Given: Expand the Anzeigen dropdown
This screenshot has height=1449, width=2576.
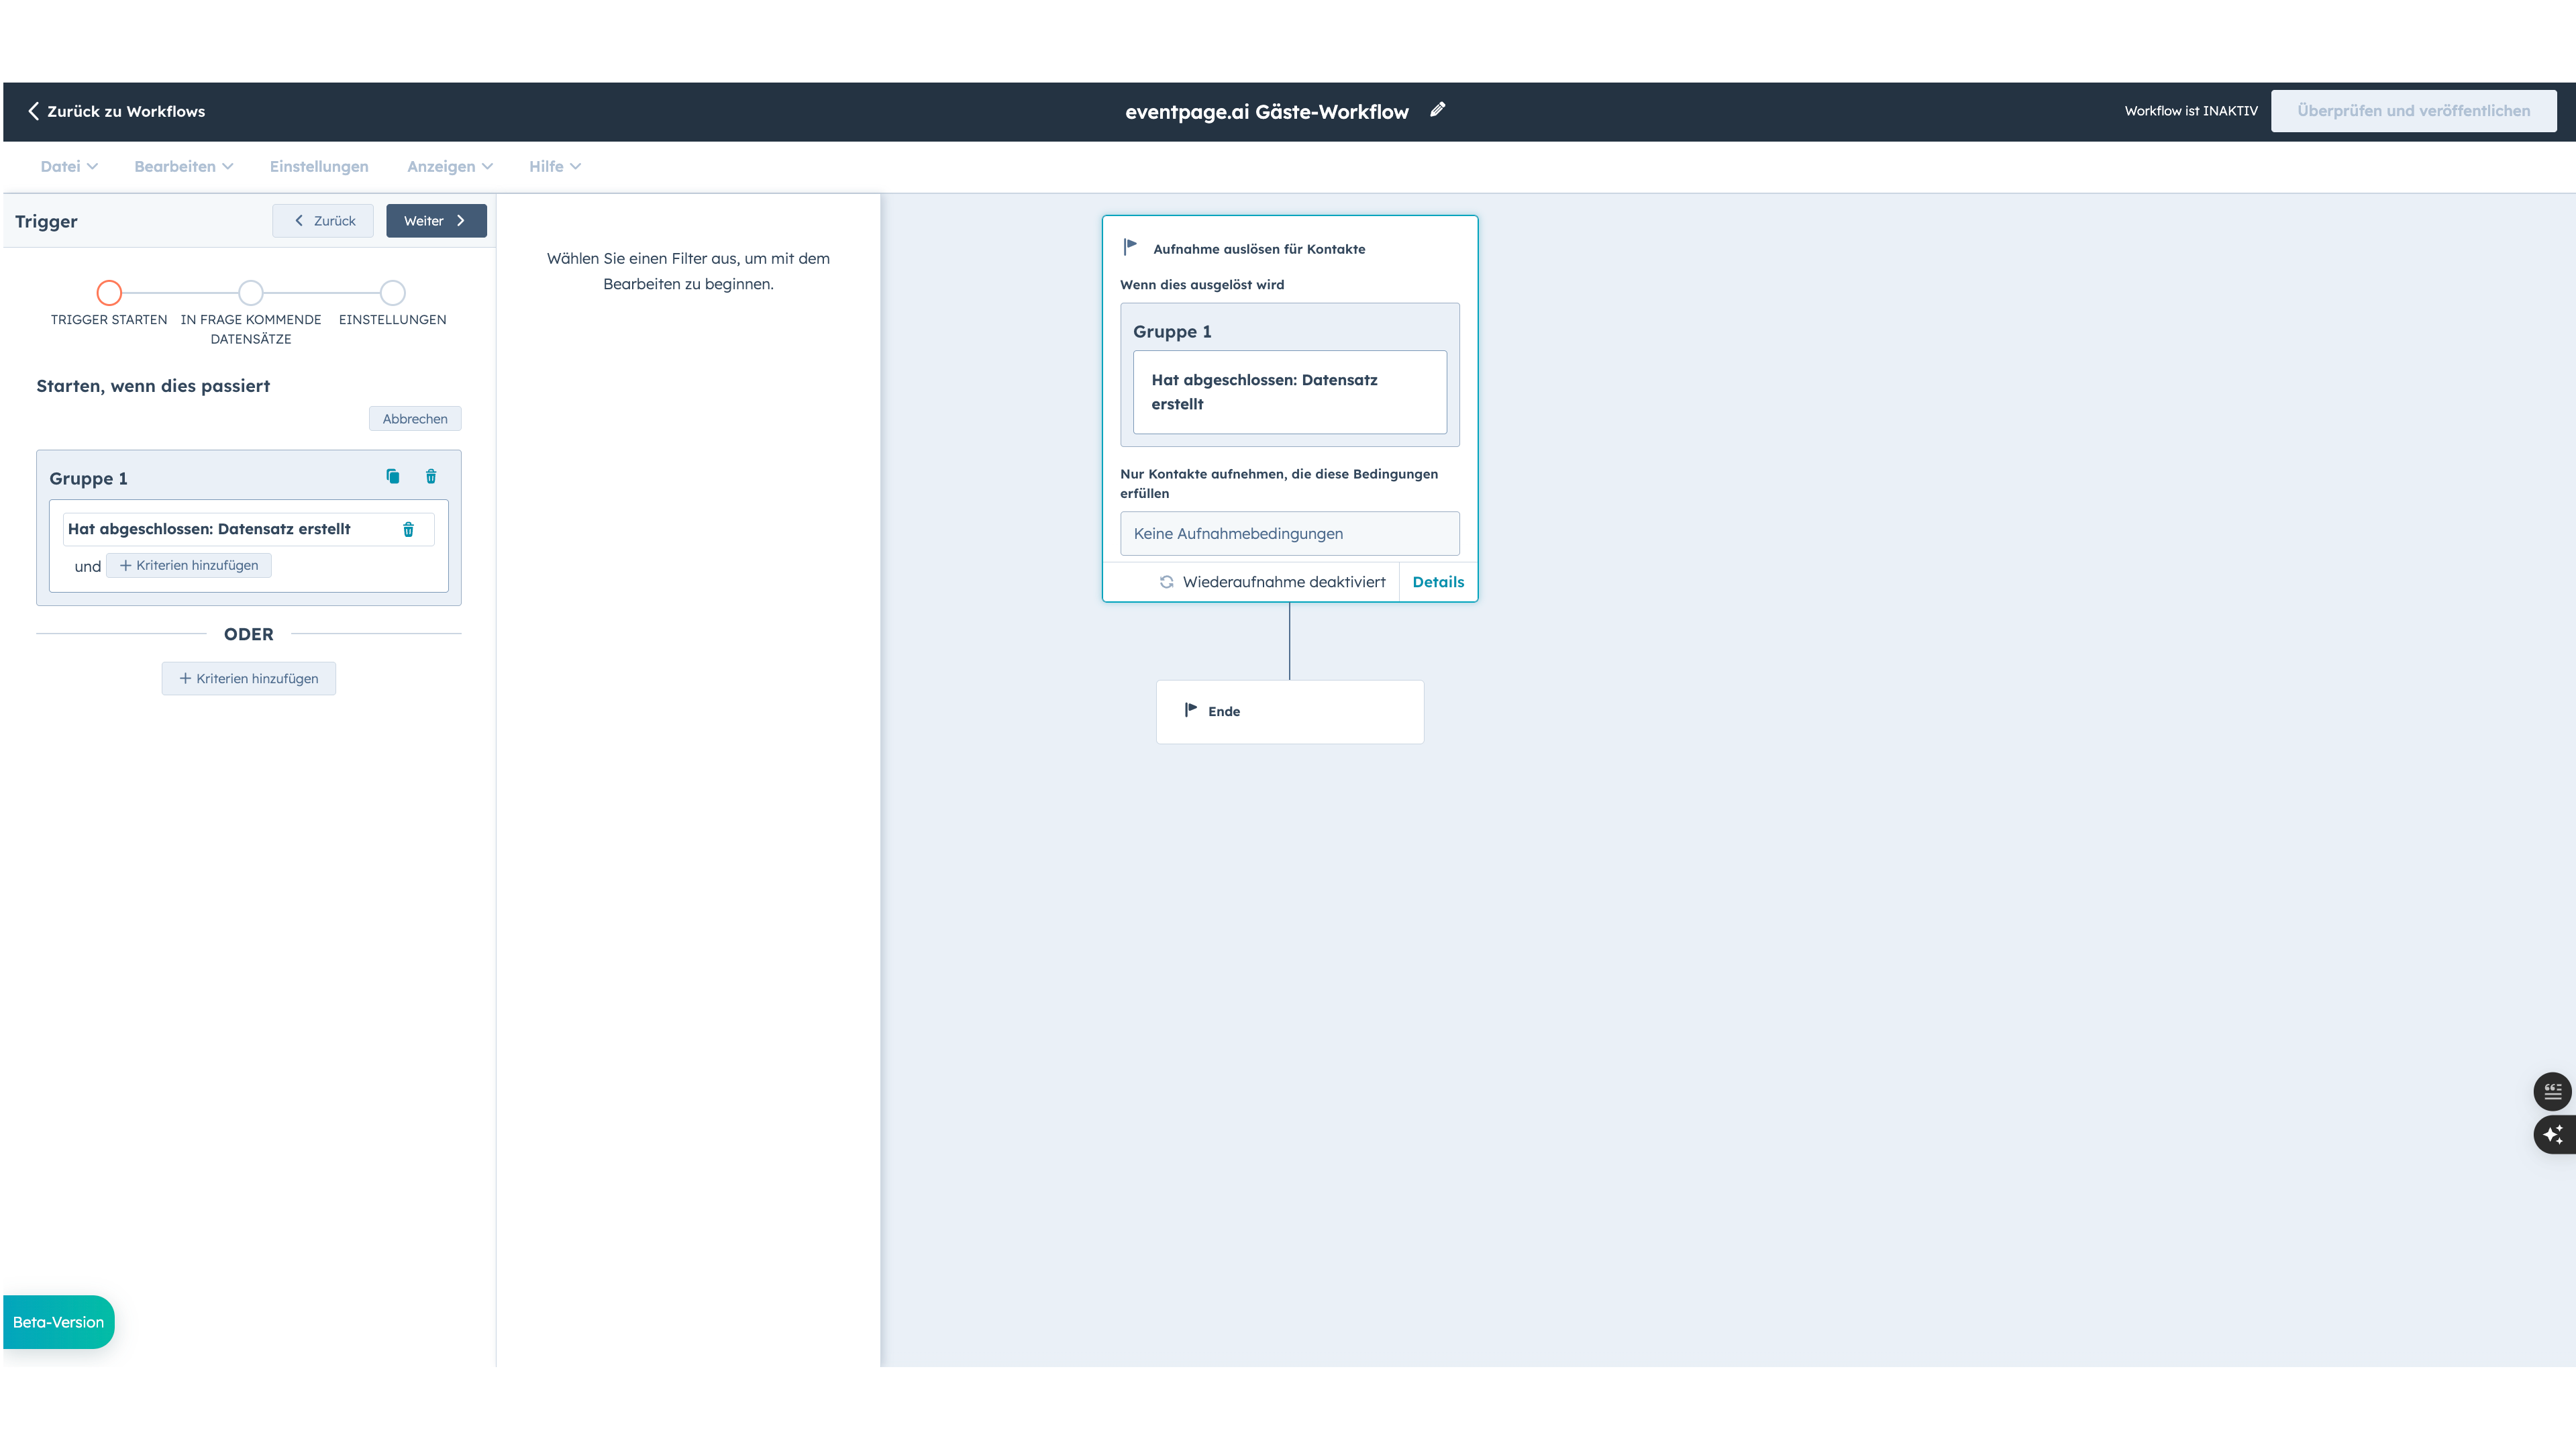Looking at the screenshot, I should [x=449, y=166].
